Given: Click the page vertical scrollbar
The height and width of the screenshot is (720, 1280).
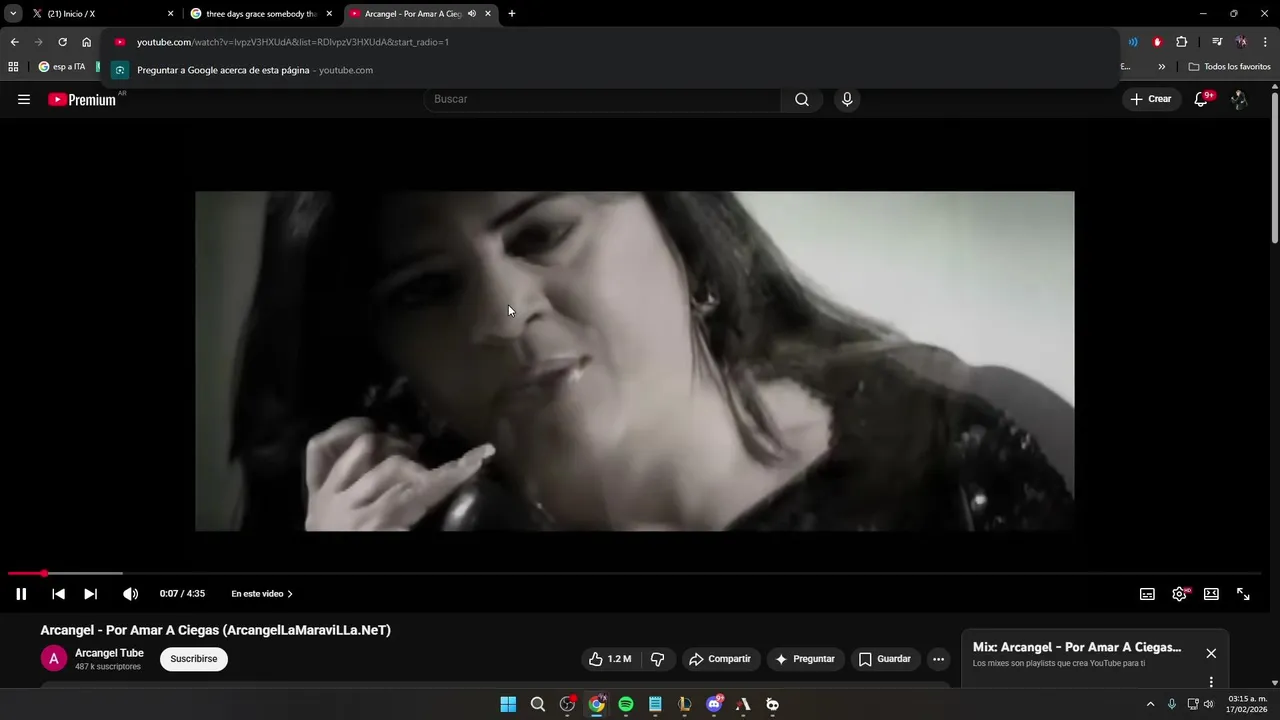Looking at the screenshot, I should coord(1275,166).
